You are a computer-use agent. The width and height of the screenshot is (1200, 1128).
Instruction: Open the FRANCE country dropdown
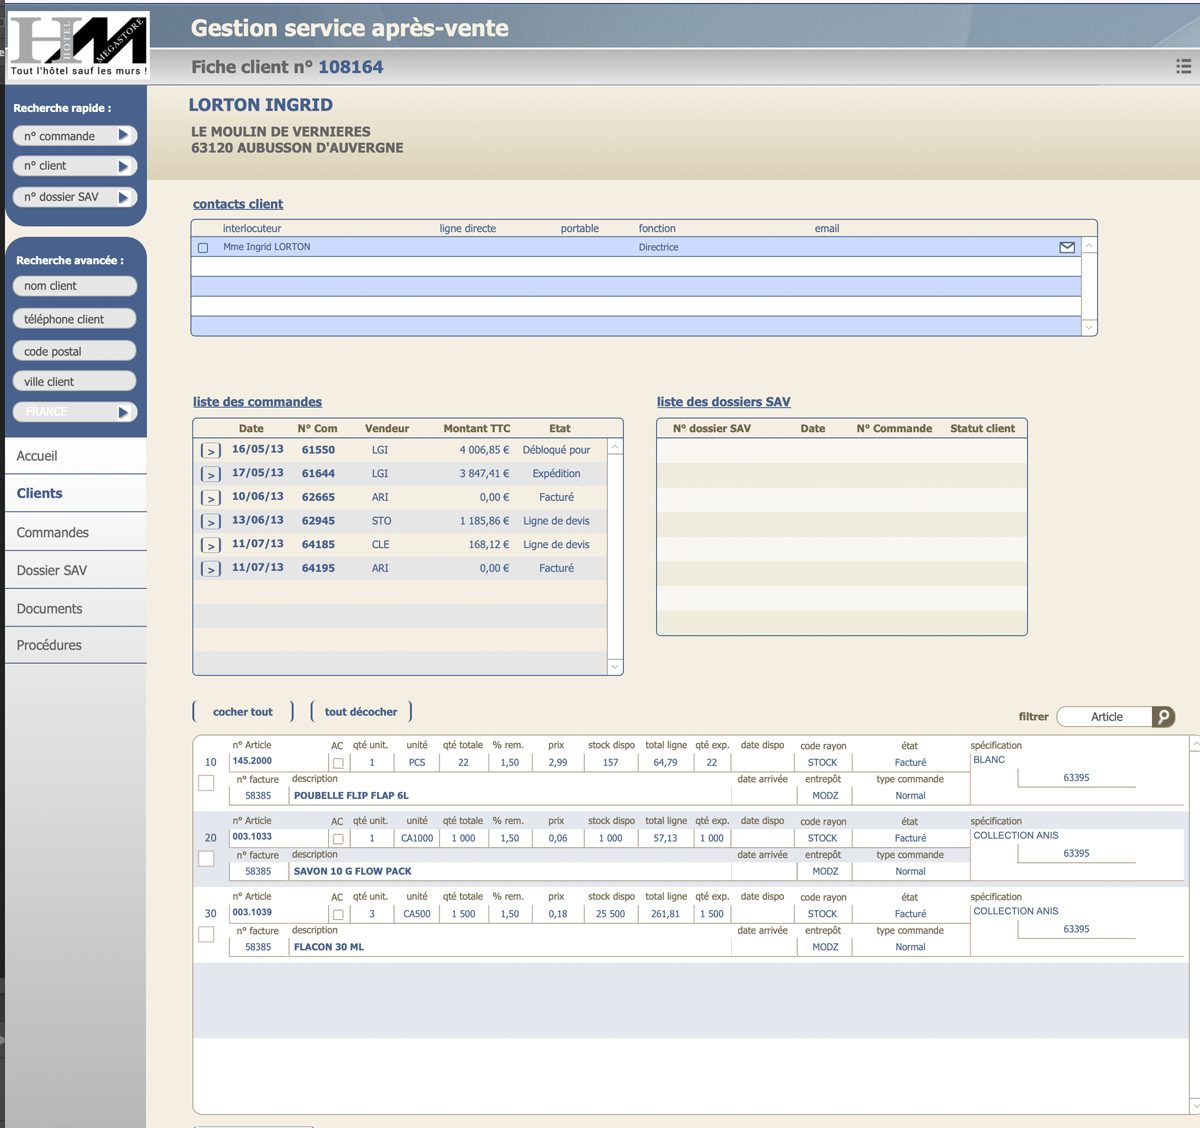tap(75, 412)
